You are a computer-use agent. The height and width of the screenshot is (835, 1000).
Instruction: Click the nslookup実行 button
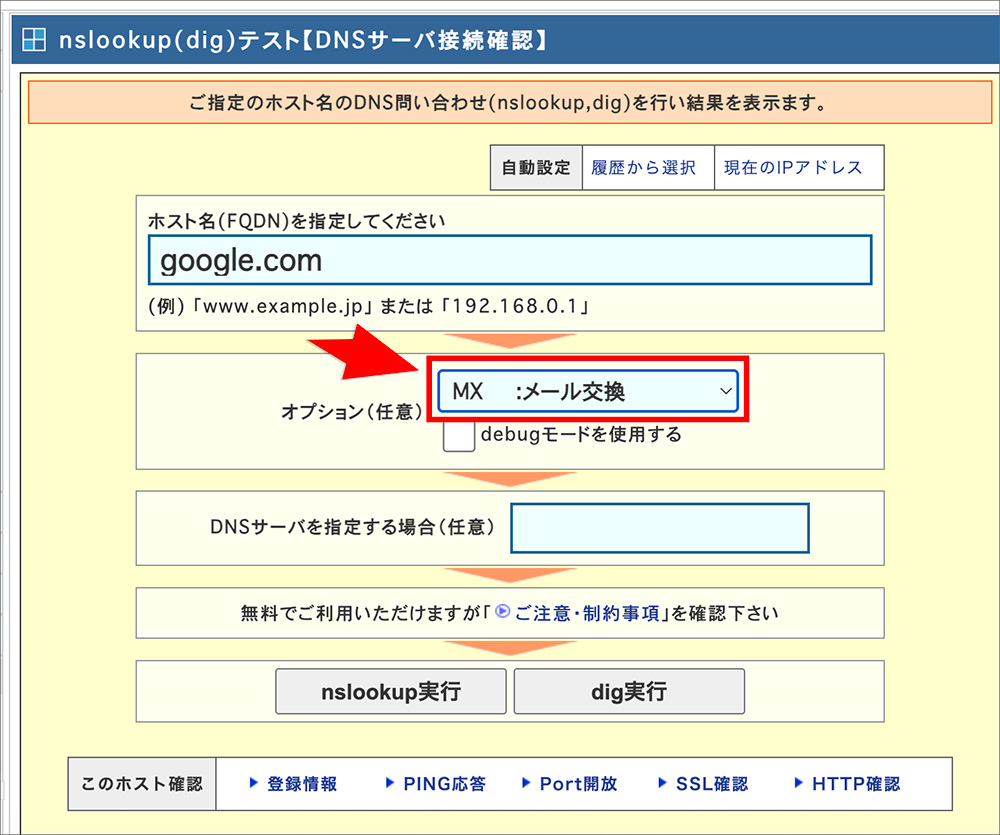[x=390, y=690]
